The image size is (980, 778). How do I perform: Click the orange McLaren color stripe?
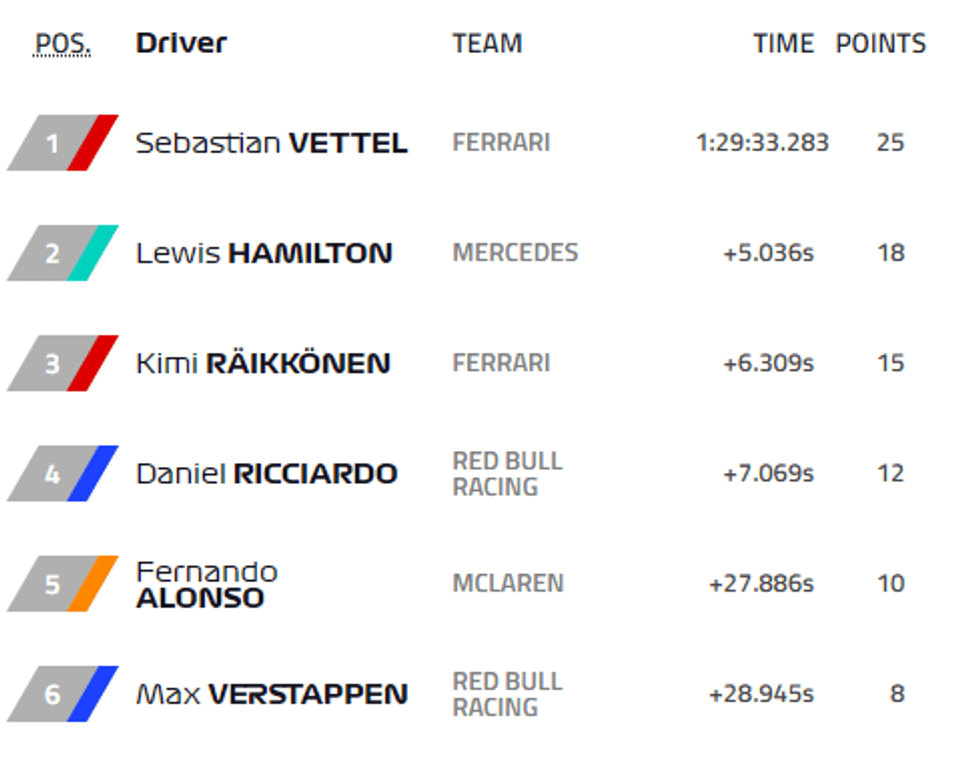(93, 584)
